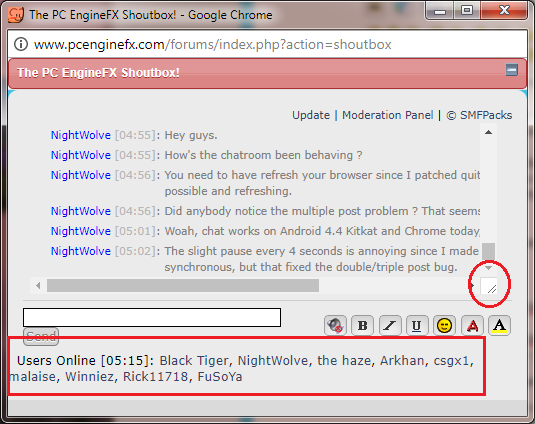Image resolution: width=535 pixels, height=424 pixels.
Task: Open the © SMFPacks link
Action: (x=479, y=115)
